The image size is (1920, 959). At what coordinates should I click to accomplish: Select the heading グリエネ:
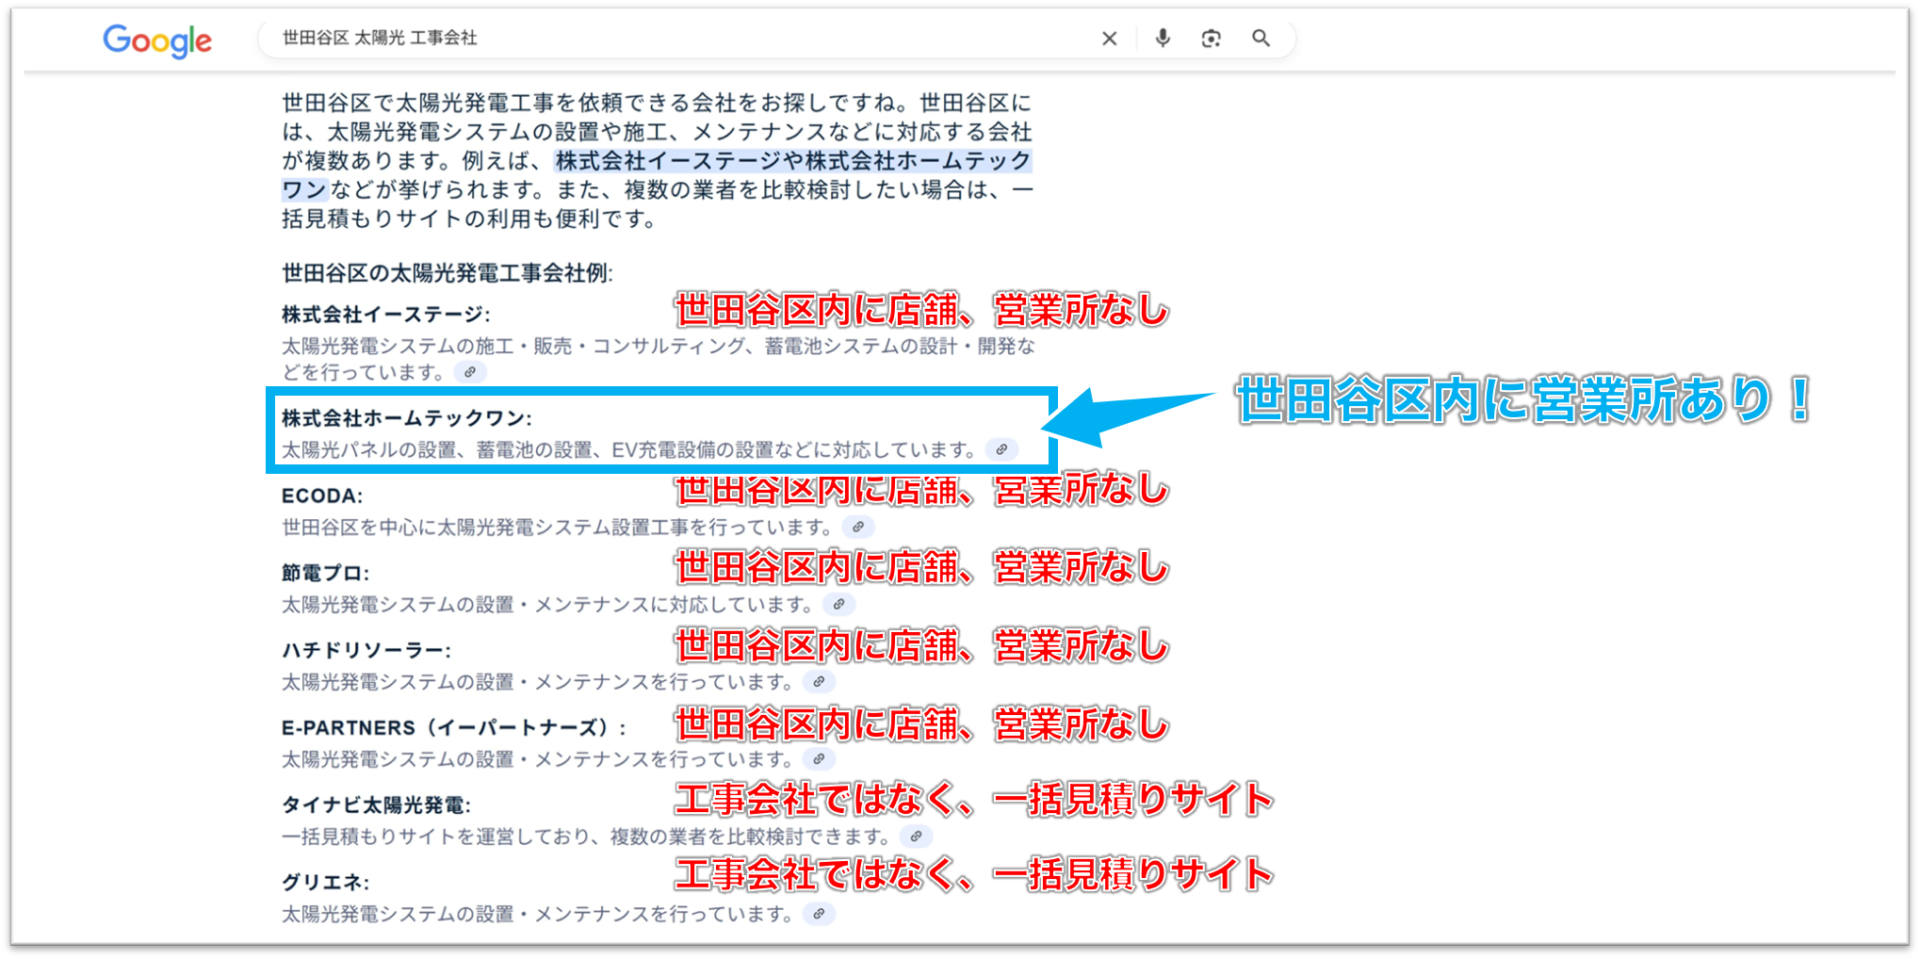pos(325,882)
